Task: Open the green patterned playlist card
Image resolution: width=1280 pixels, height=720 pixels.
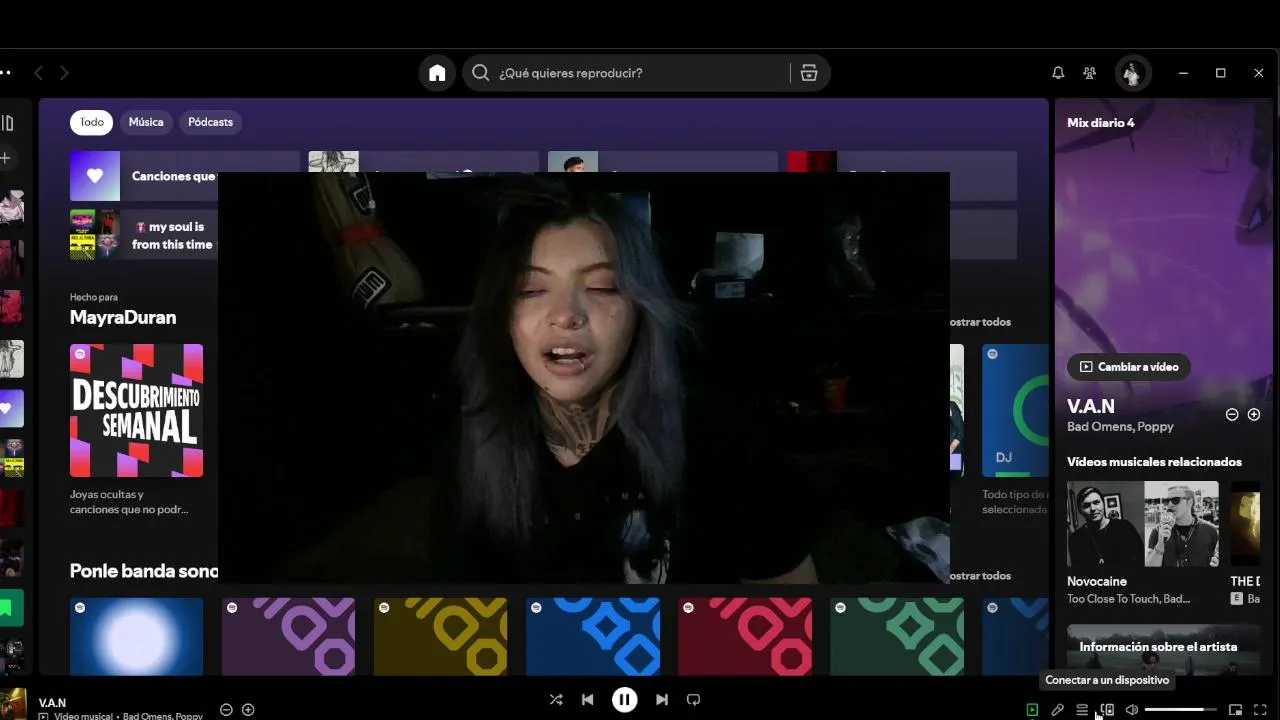Action: pos(897,637)
